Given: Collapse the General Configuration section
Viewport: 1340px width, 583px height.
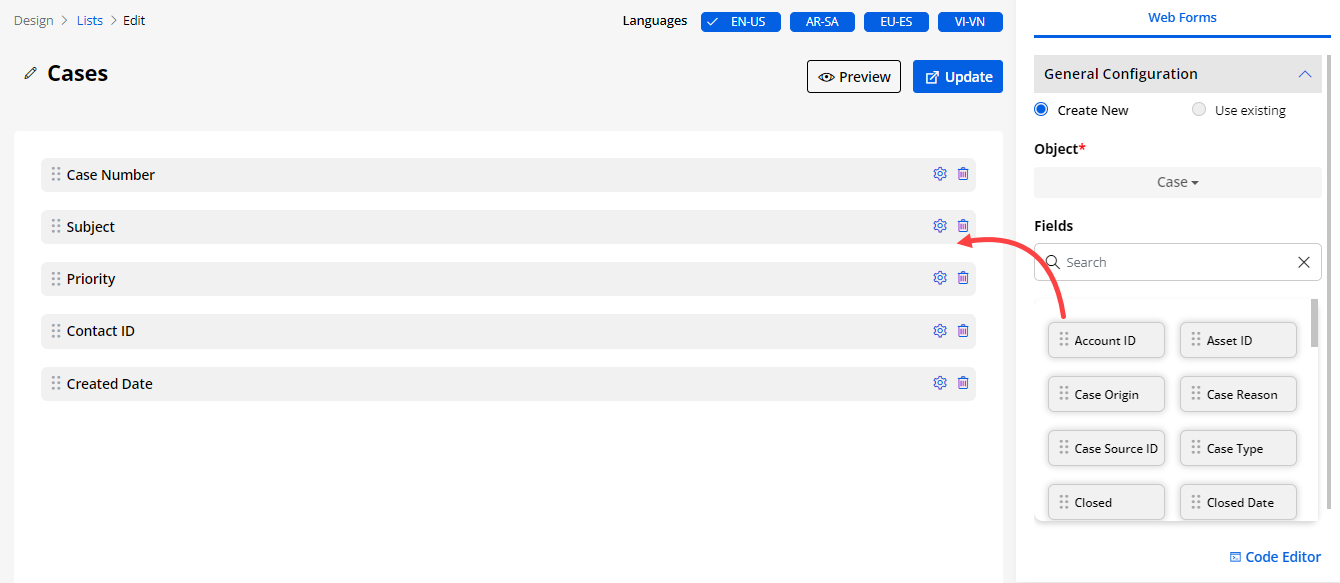Looking at the screenshot, I should 1303,74.
